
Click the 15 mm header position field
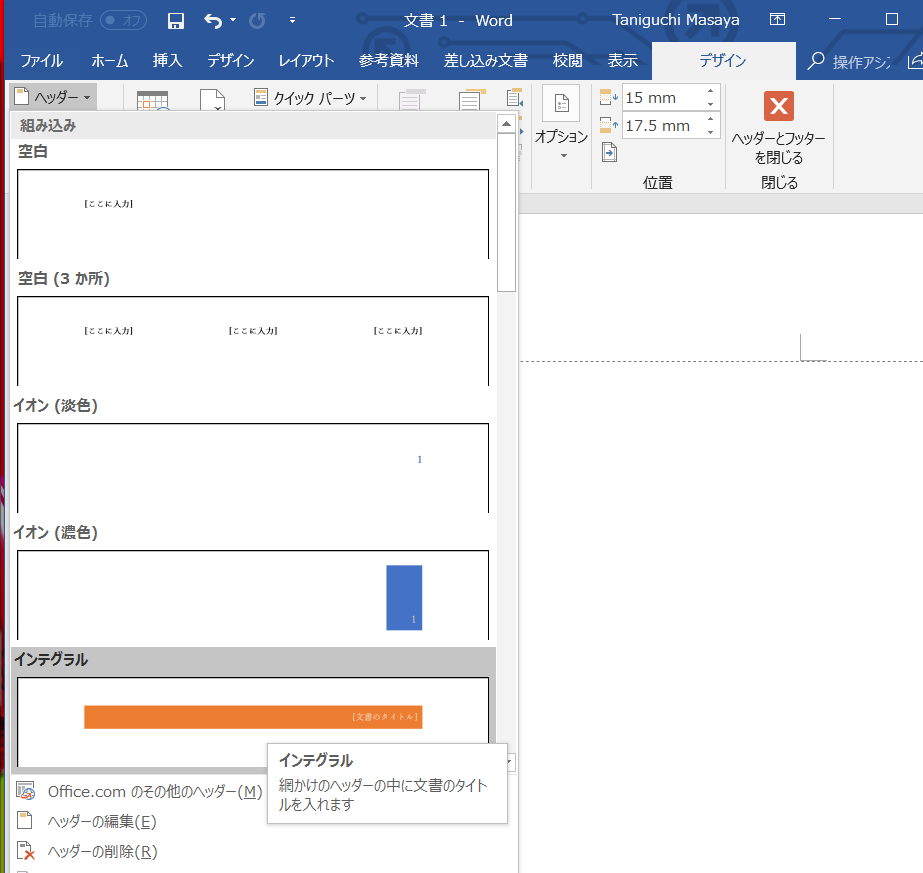pyautogui.click(x=663, y=98)
